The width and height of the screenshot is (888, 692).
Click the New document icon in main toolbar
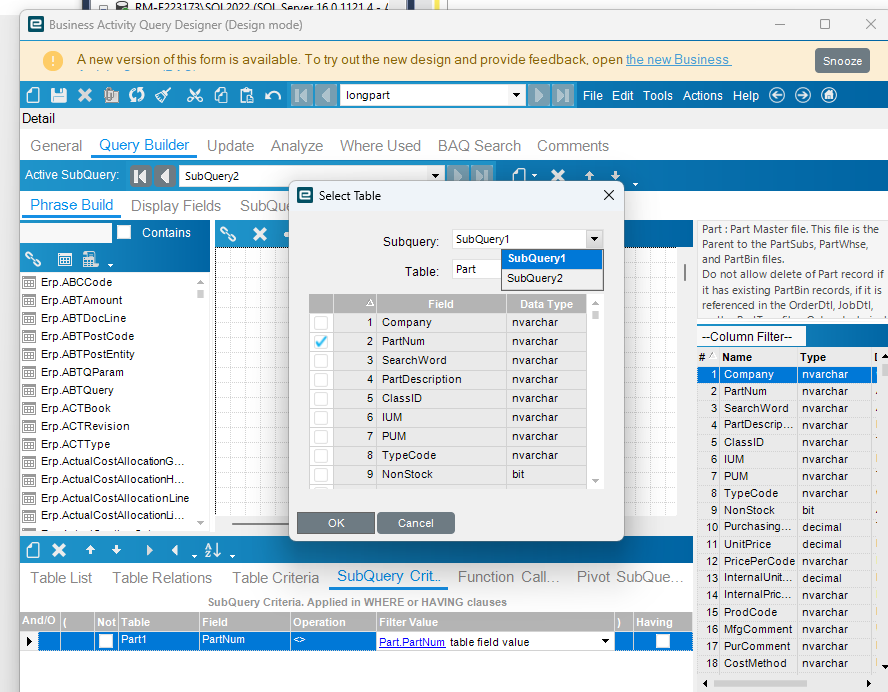pos(33,95)
